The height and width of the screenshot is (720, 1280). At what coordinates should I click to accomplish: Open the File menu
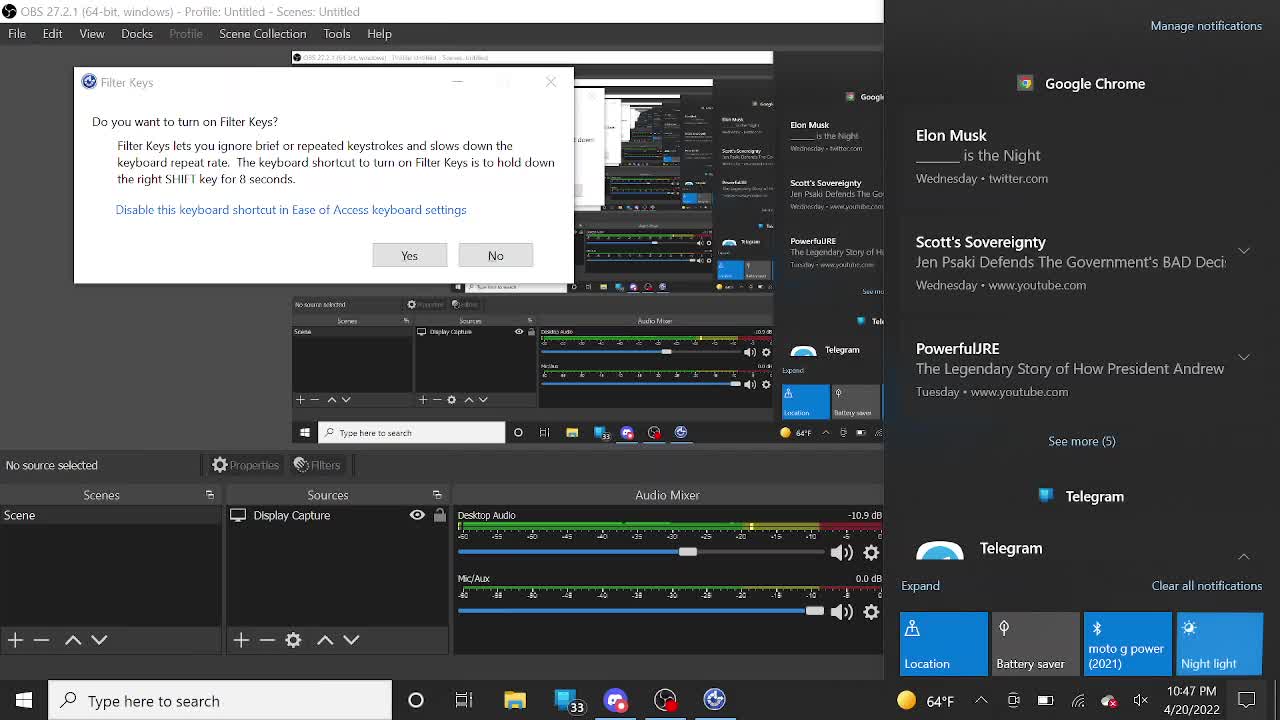[17, 34]
